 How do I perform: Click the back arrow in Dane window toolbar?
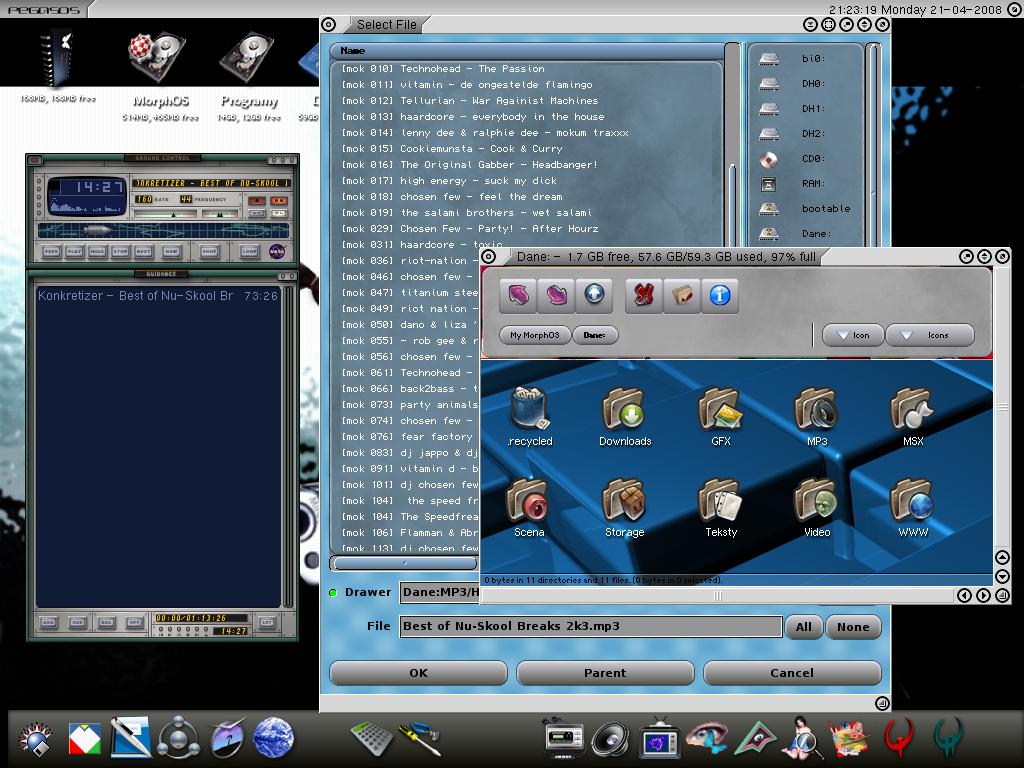coord(518,295)
